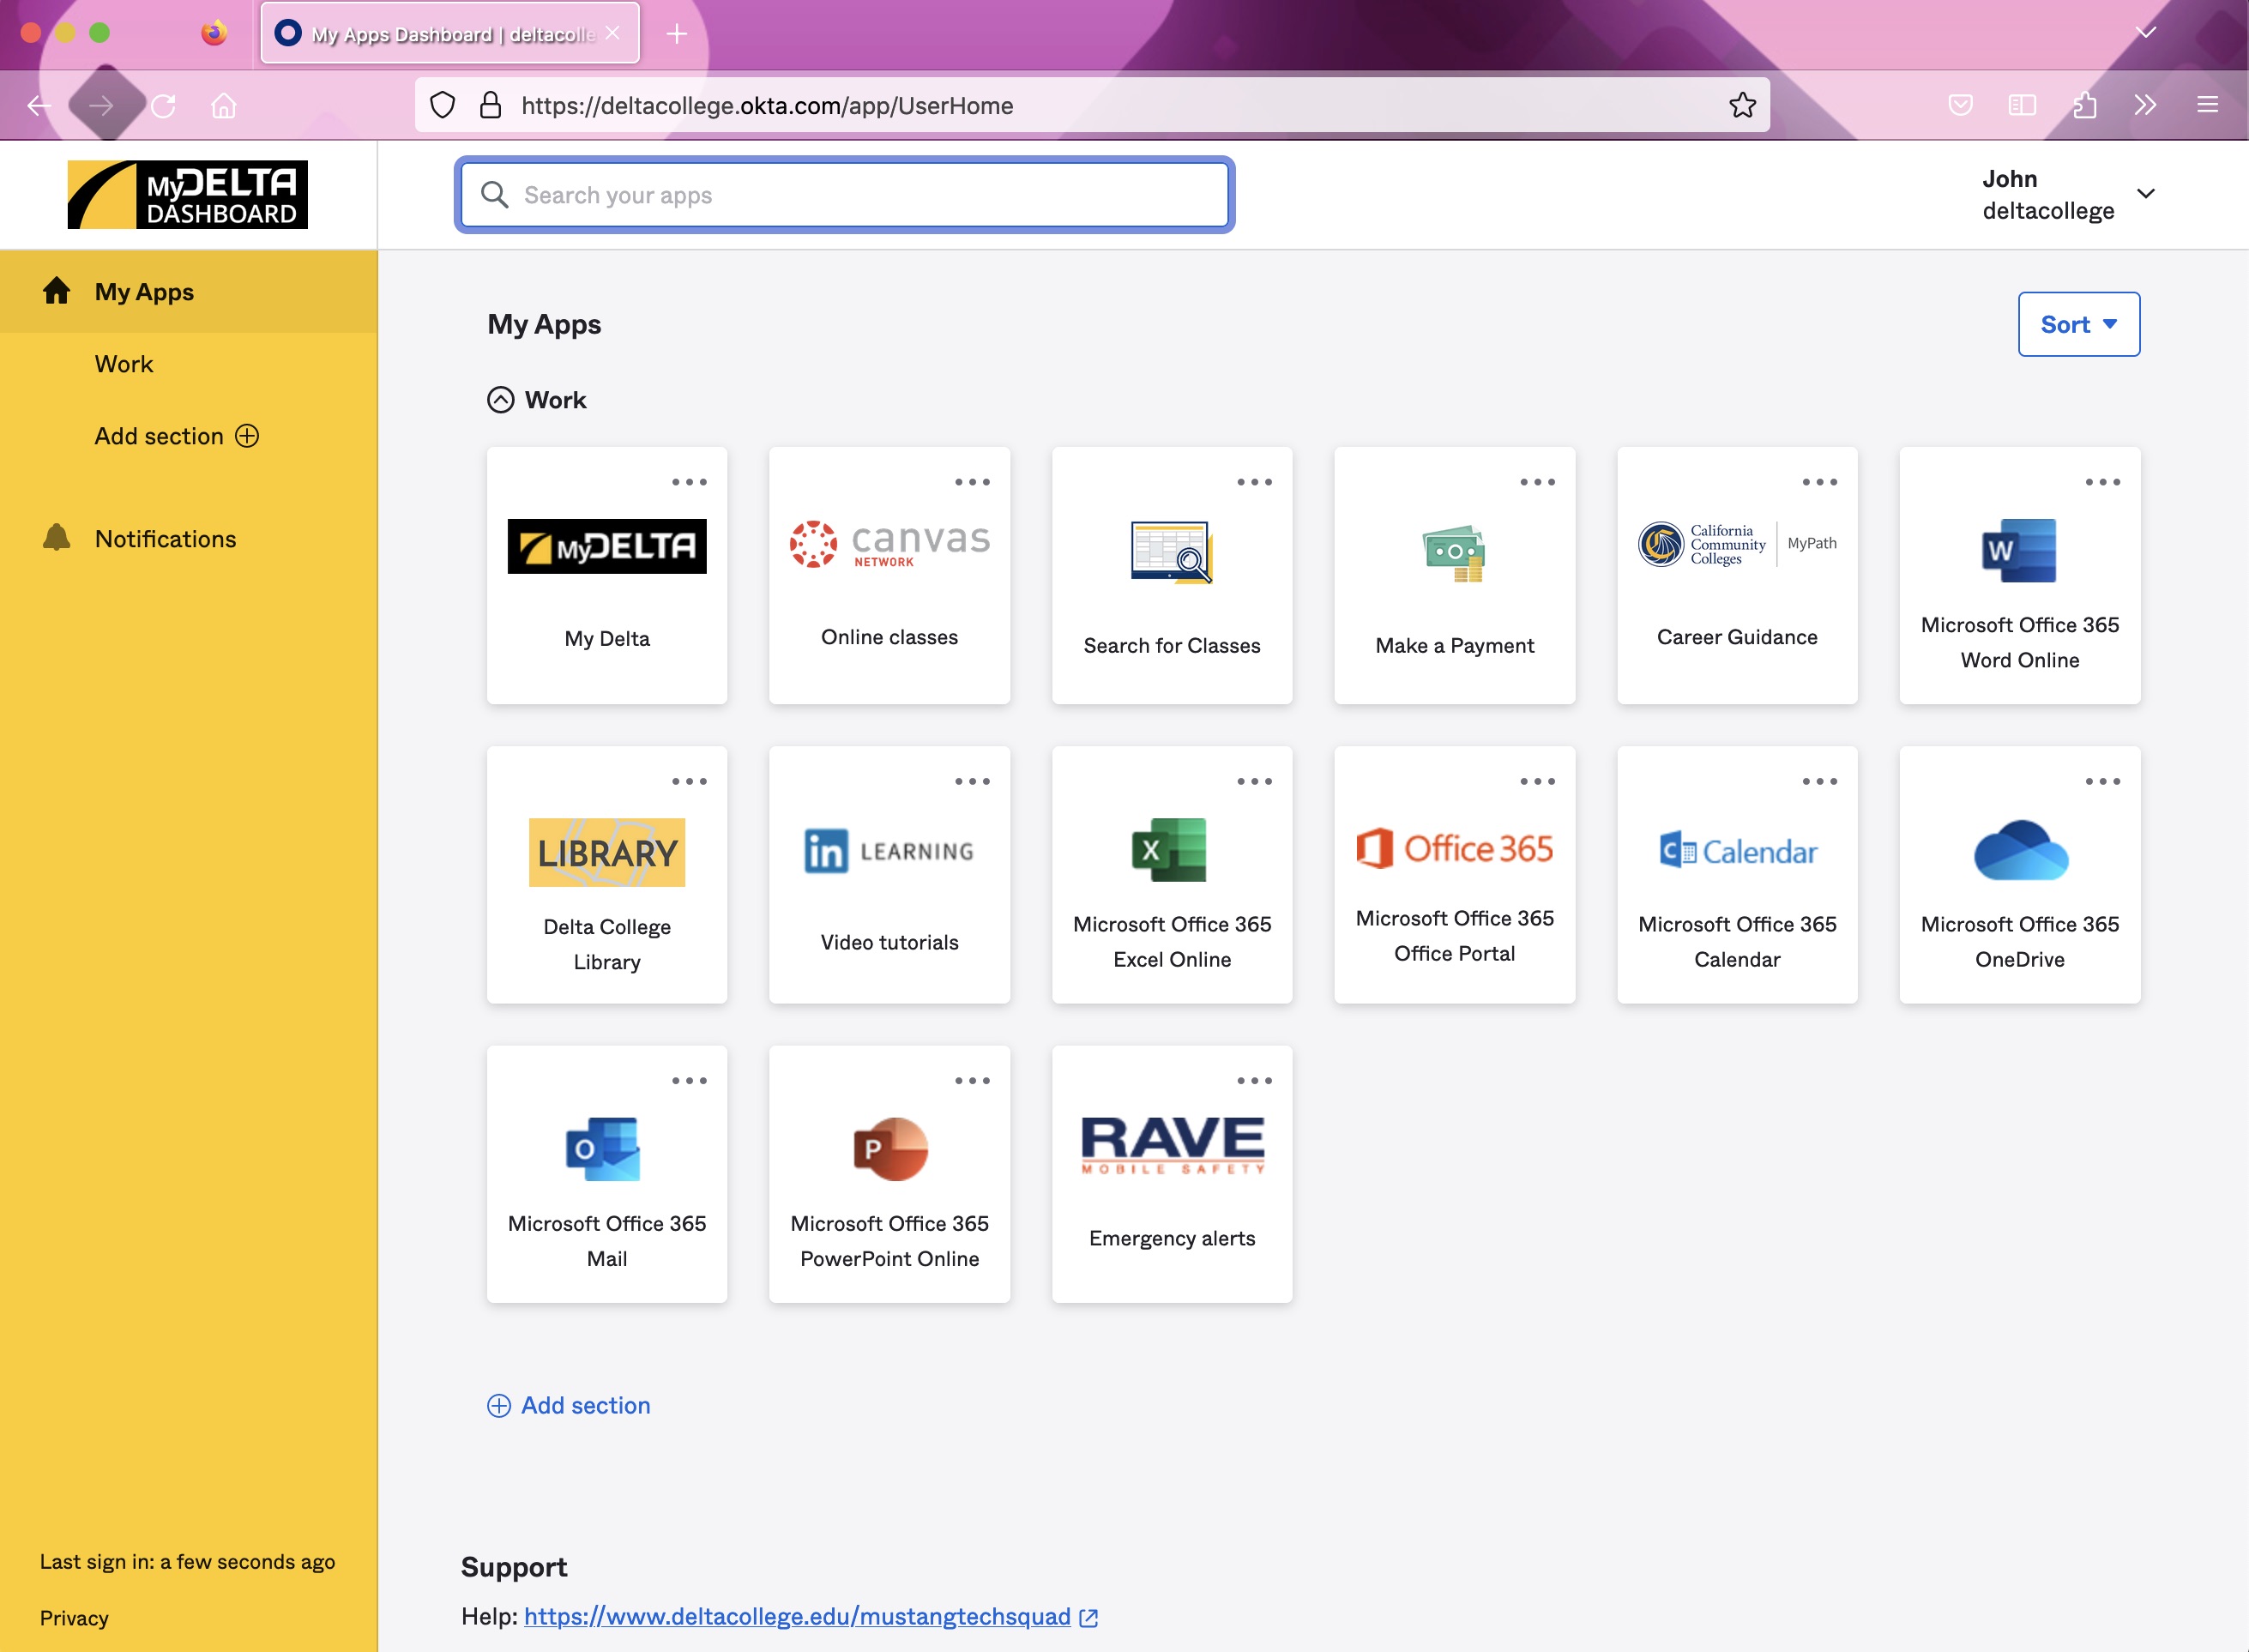Click the Search your apps field
This screenshot has height=1652, width=2249.
844,195
